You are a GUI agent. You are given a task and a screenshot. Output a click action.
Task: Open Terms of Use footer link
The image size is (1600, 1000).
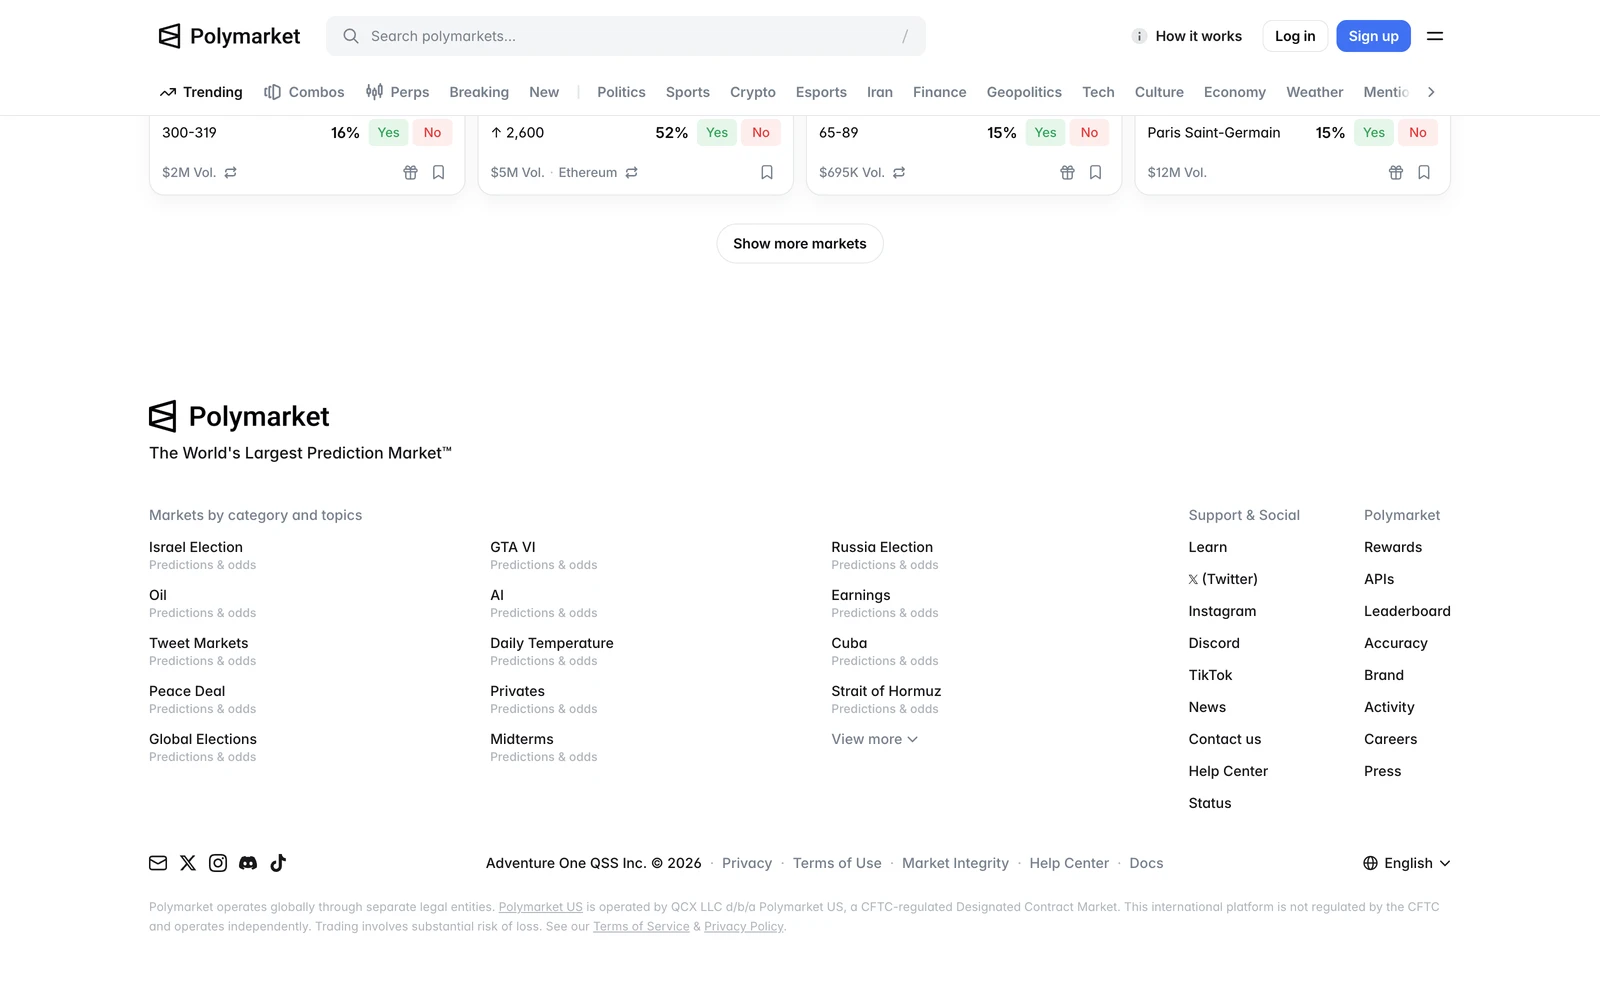pos(837,863)
